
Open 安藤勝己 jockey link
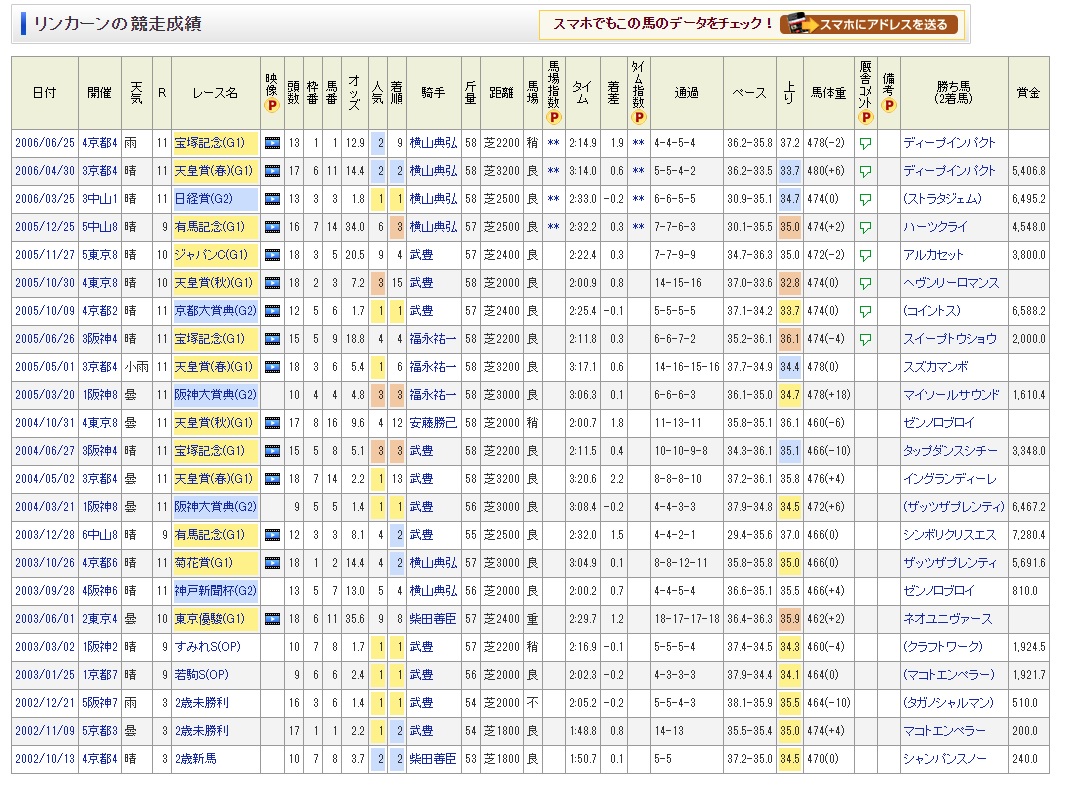(433, 423)
